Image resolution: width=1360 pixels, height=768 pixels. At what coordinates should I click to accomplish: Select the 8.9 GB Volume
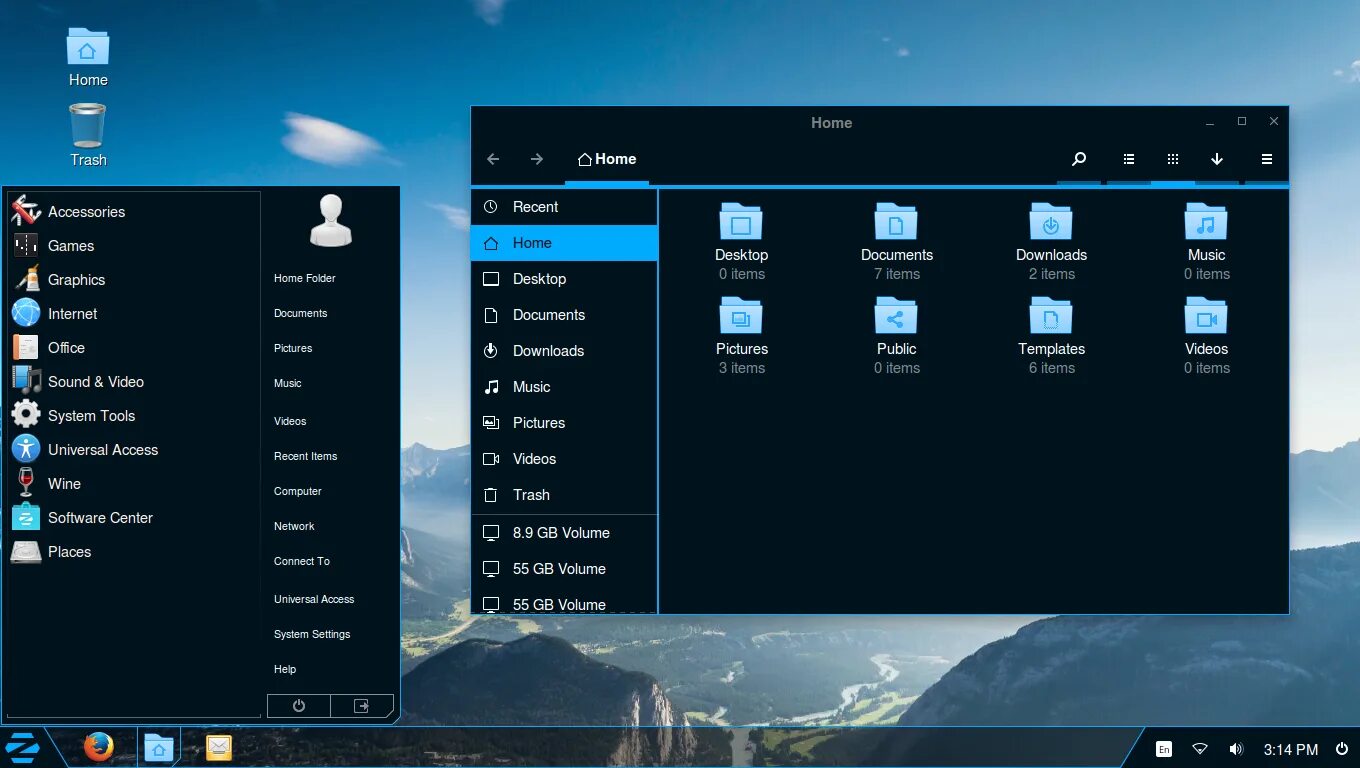pos(564,533)
